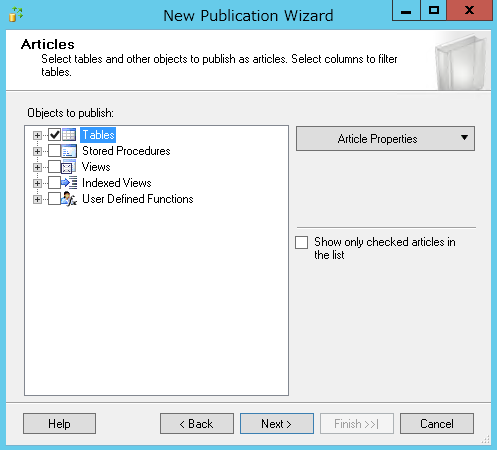The width and height of the screenshot is (497, 450).
Task: Close the wizard window
Action: [469, 10]
